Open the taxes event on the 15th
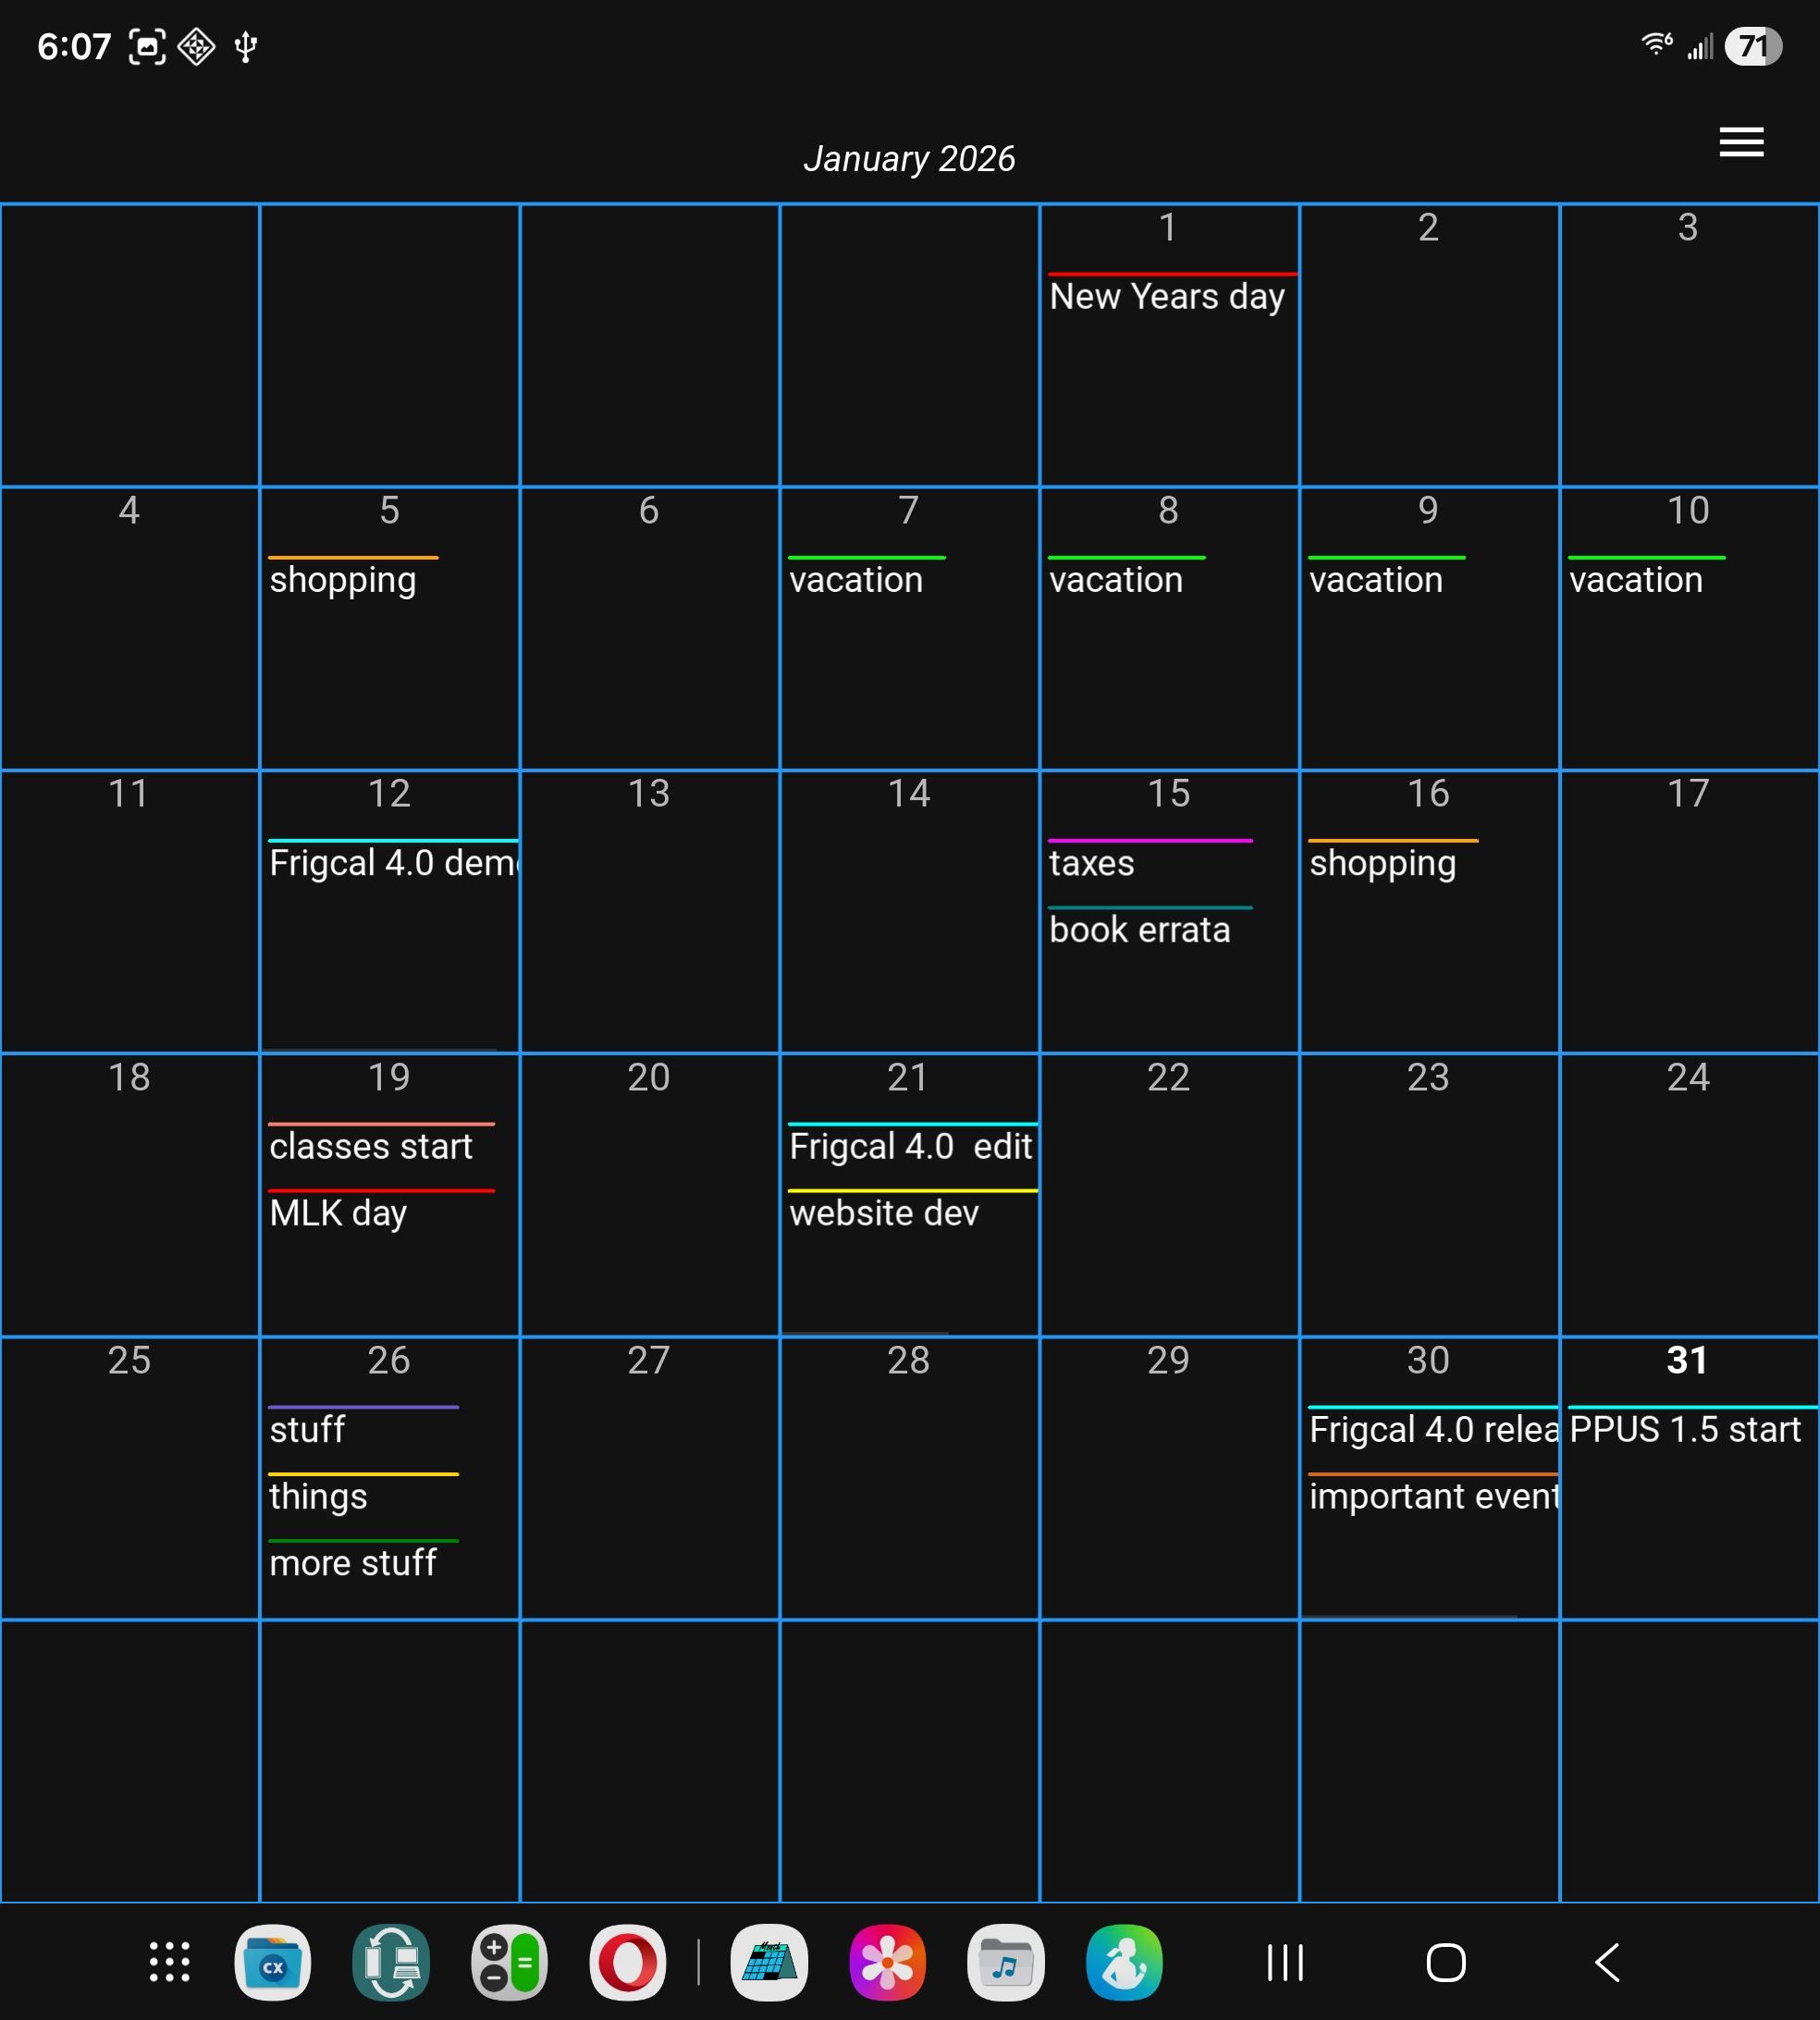This screenshot has width=1820, height=2020. coord(1092,863)
